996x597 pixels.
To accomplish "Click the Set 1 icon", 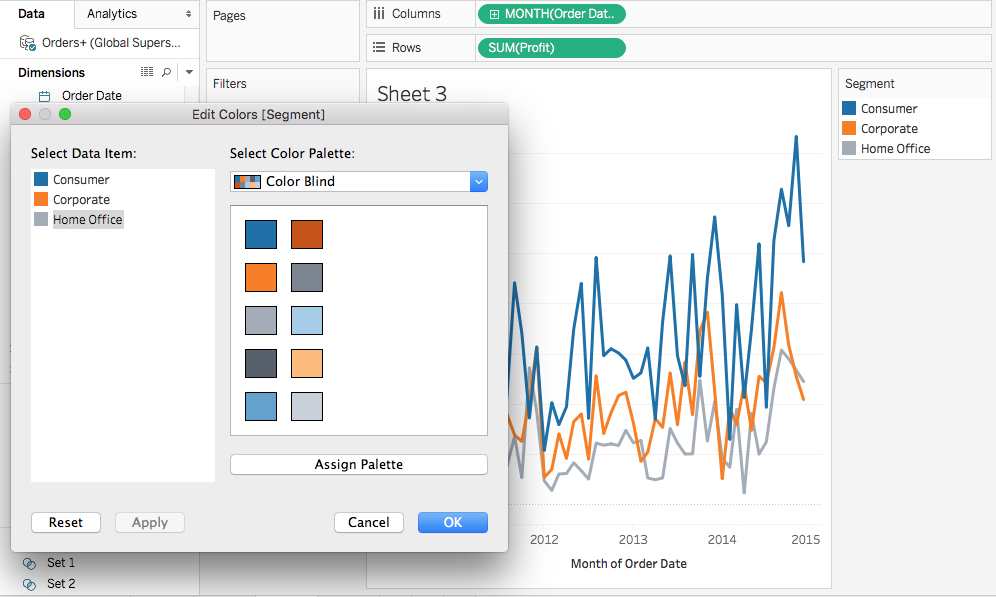I will click(x=29, y=563).
